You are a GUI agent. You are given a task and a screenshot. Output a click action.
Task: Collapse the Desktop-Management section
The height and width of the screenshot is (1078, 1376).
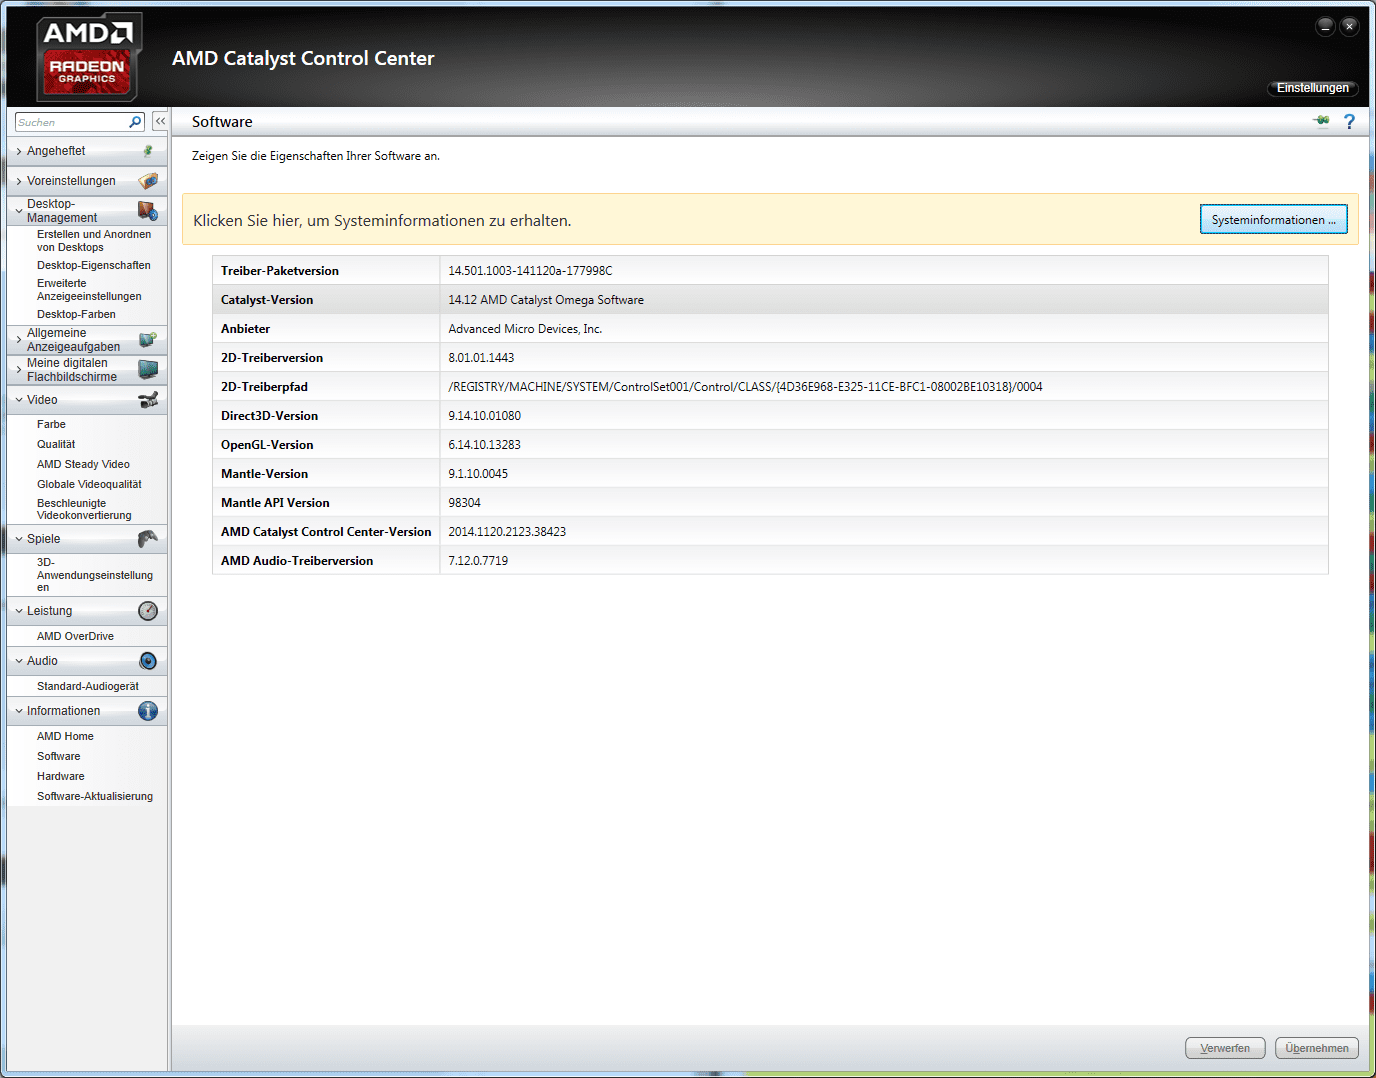[19, 211]
